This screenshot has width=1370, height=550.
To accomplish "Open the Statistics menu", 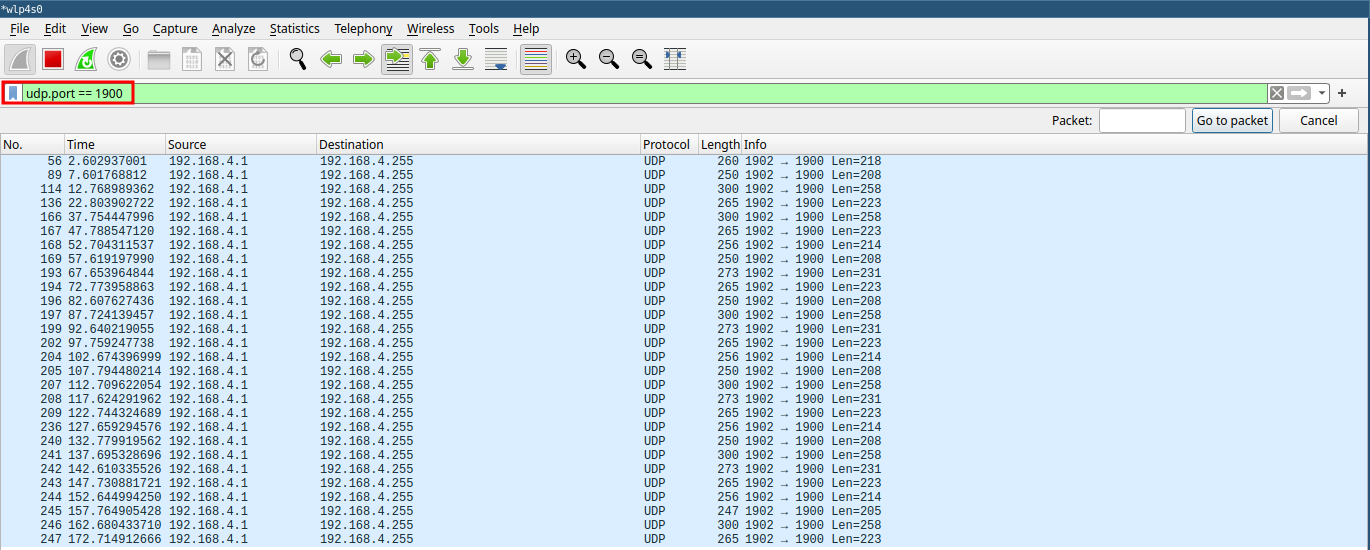I will point(294,29).
